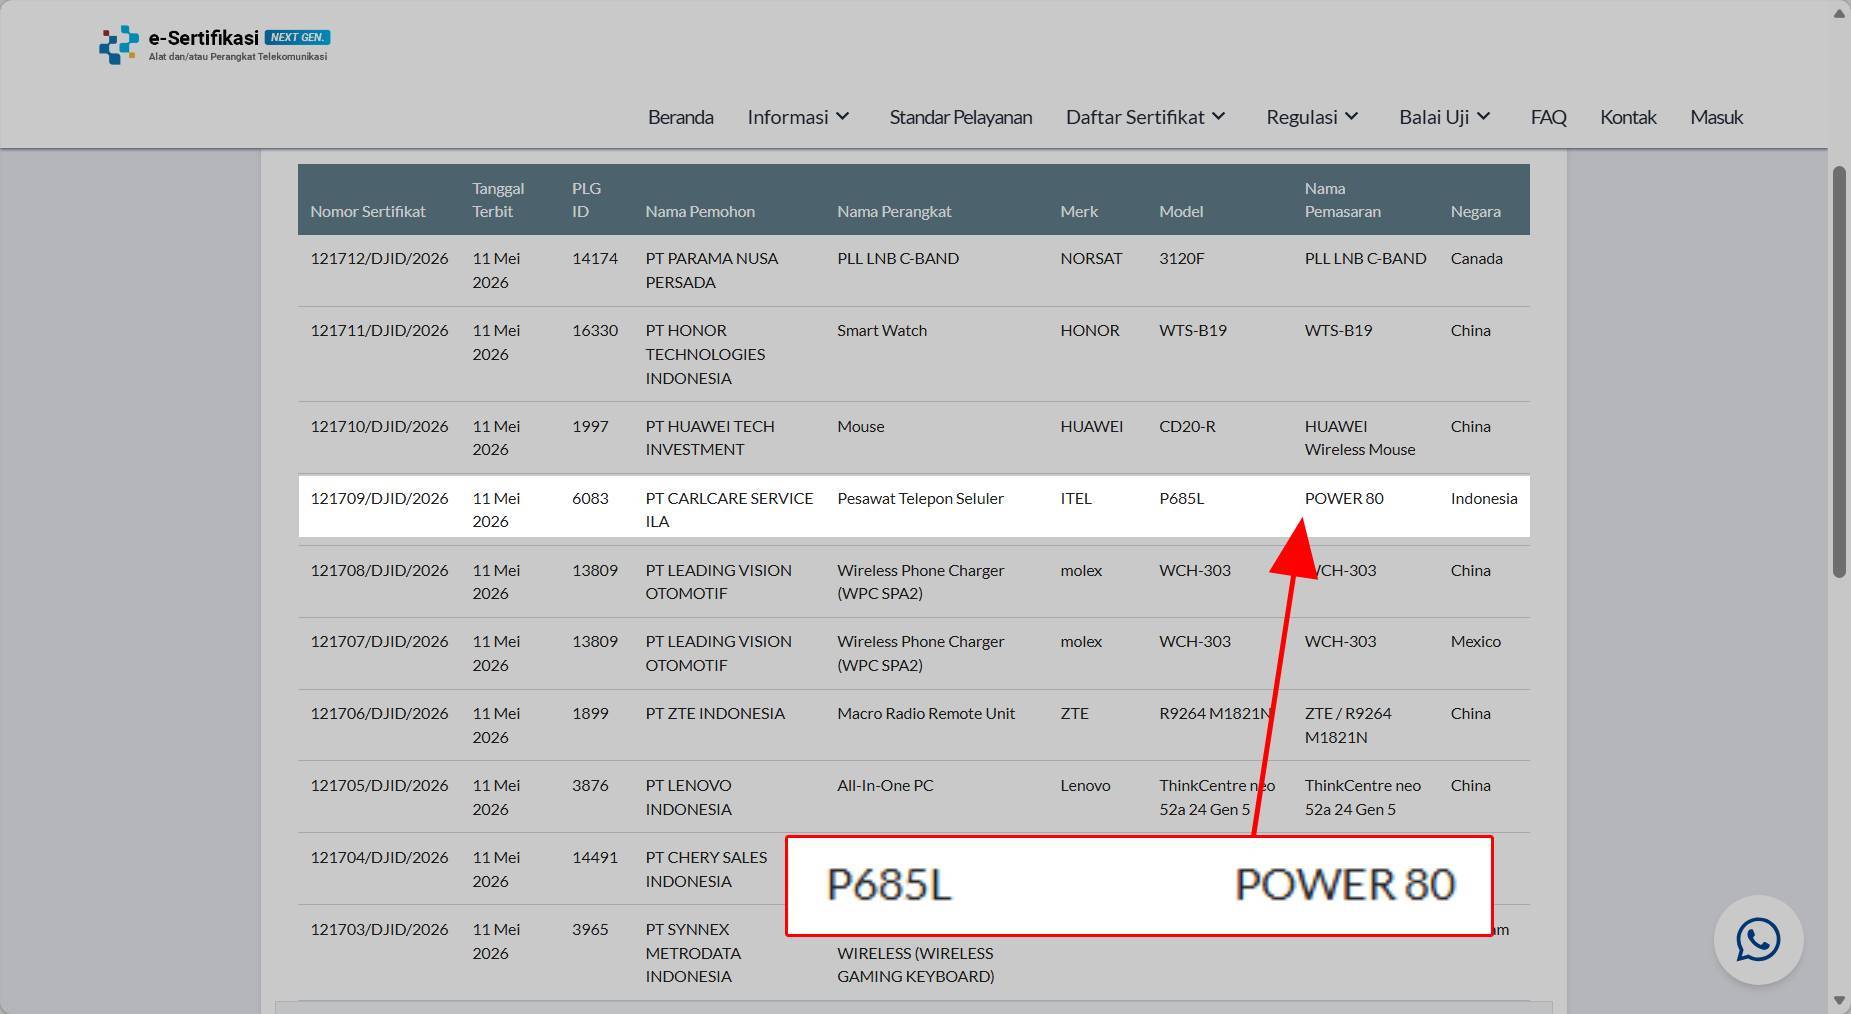Click the Model column header

[x=1181, y=211]
